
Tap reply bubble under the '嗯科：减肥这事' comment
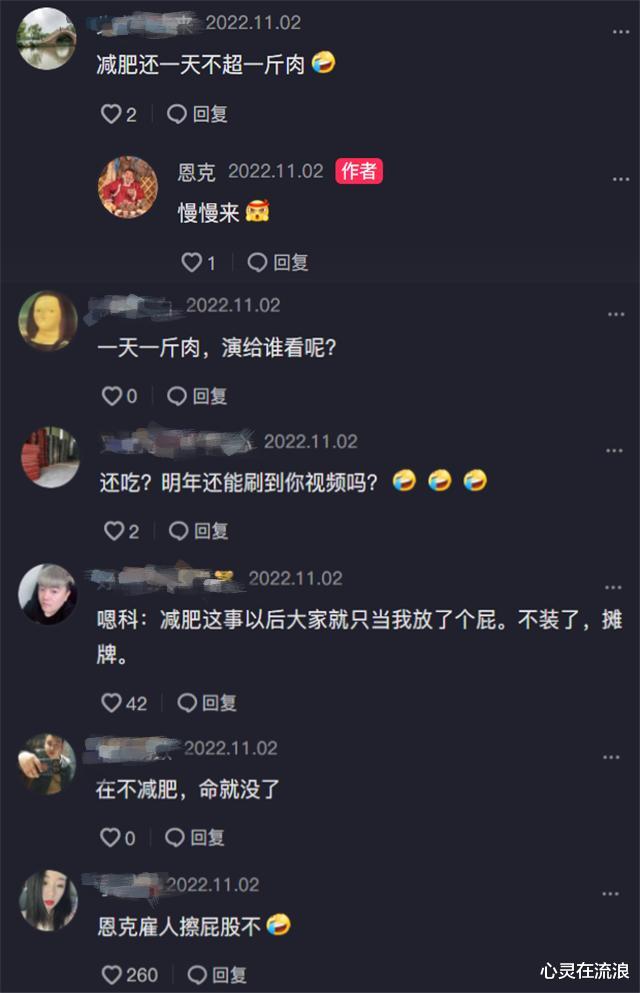coord(187,702)
